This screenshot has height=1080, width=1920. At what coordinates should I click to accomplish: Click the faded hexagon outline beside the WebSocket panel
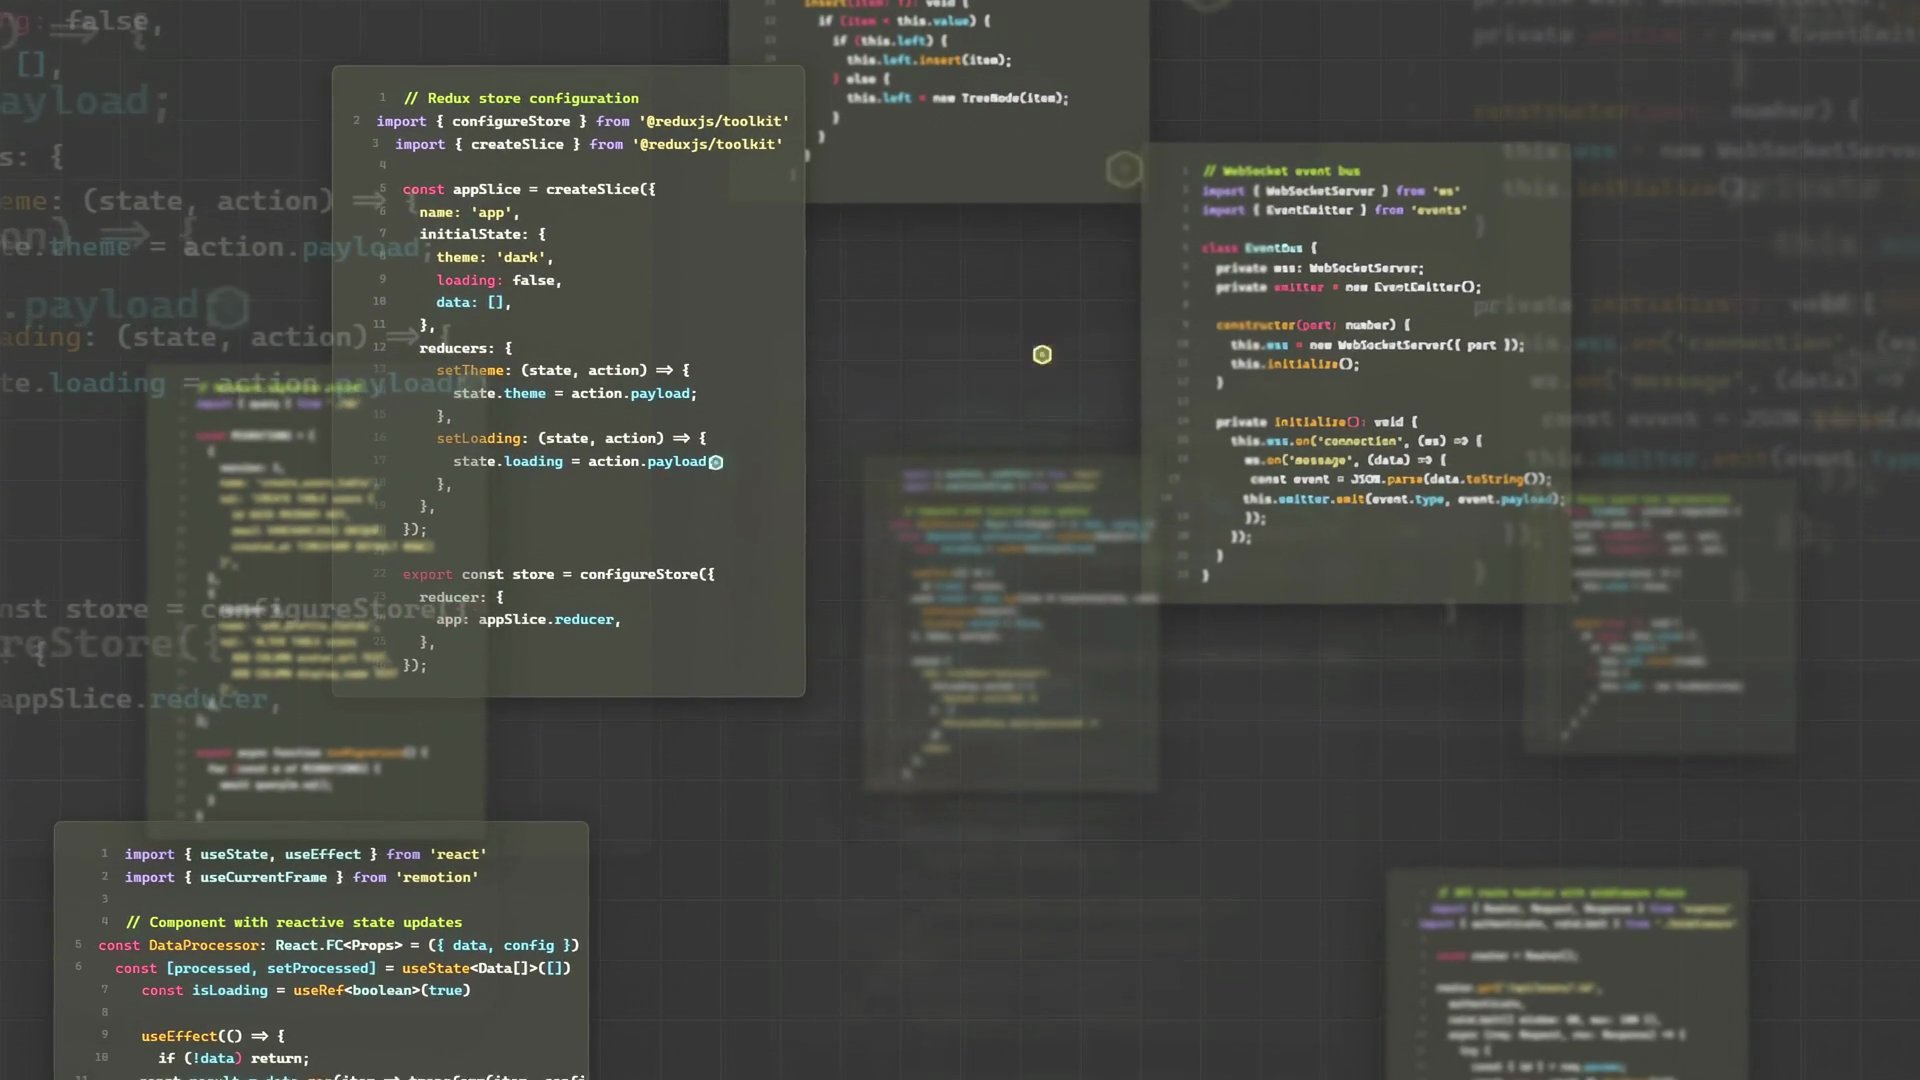coord(1124,170)
